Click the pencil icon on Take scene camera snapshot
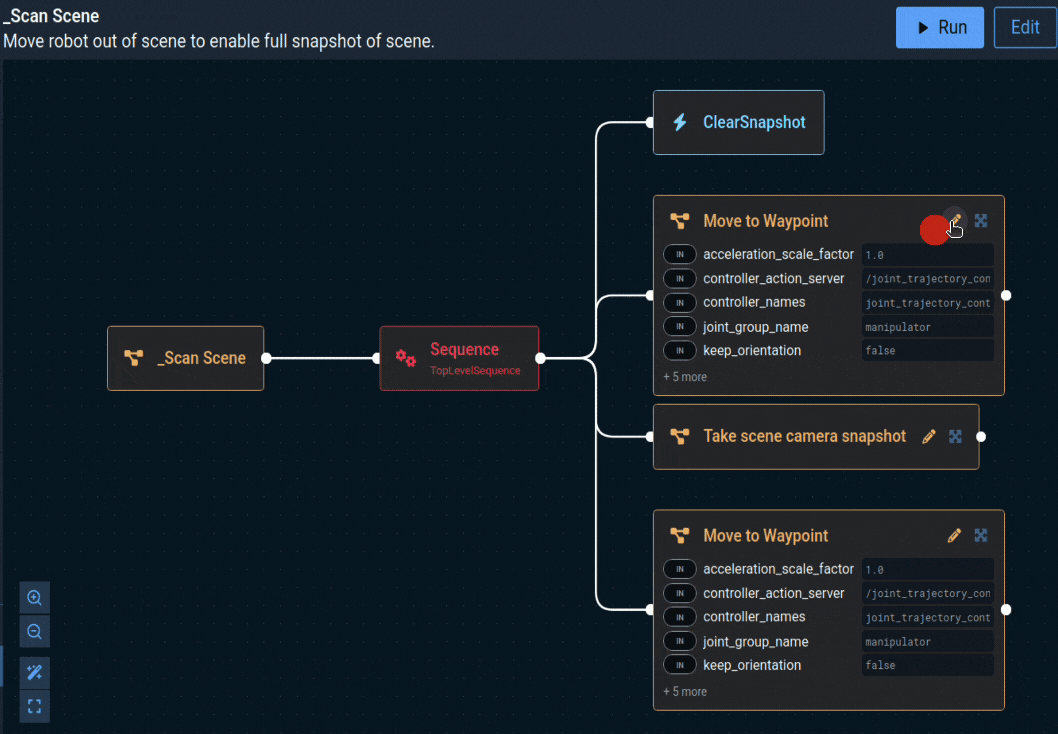Image resolution: width=1058 pixels, height=734 pixels. [x=928, y=436]
